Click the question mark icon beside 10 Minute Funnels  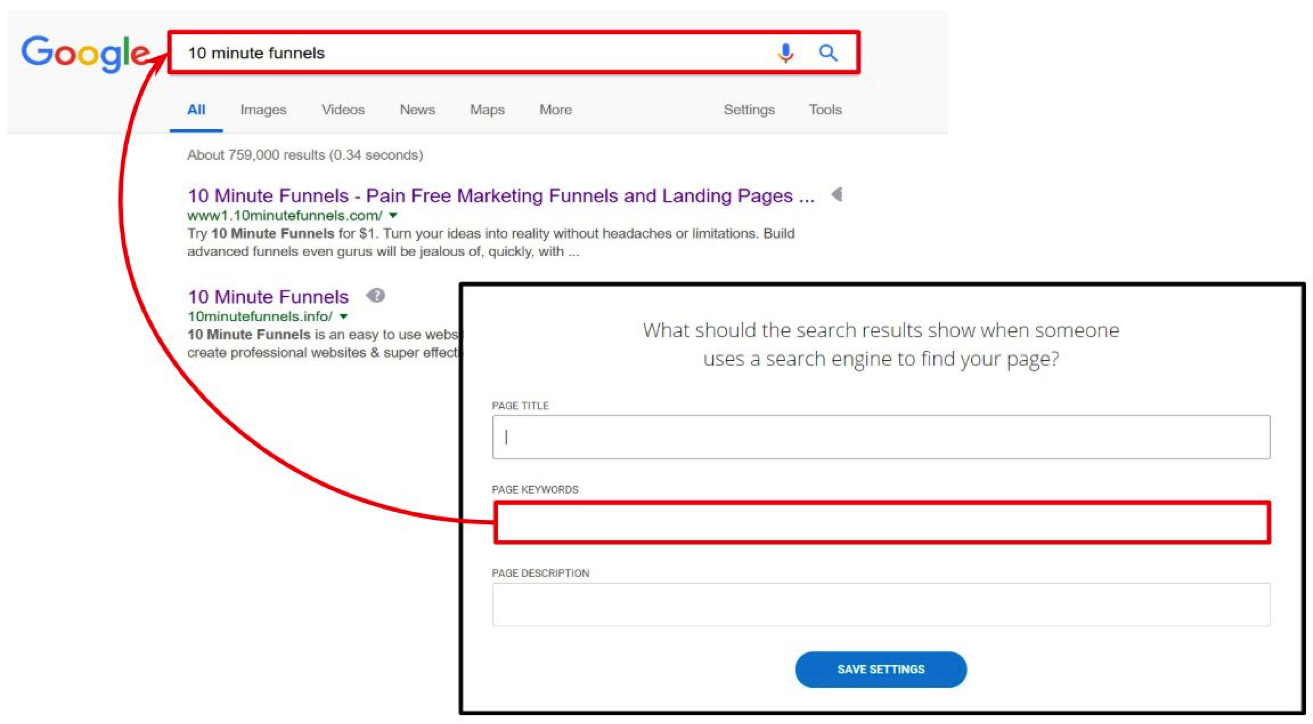[x=376, y=296]
